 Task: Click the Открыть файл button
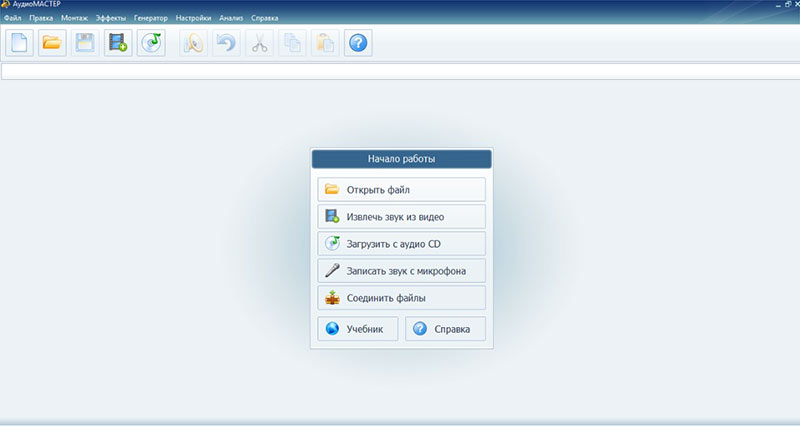[x=402, y=189]
